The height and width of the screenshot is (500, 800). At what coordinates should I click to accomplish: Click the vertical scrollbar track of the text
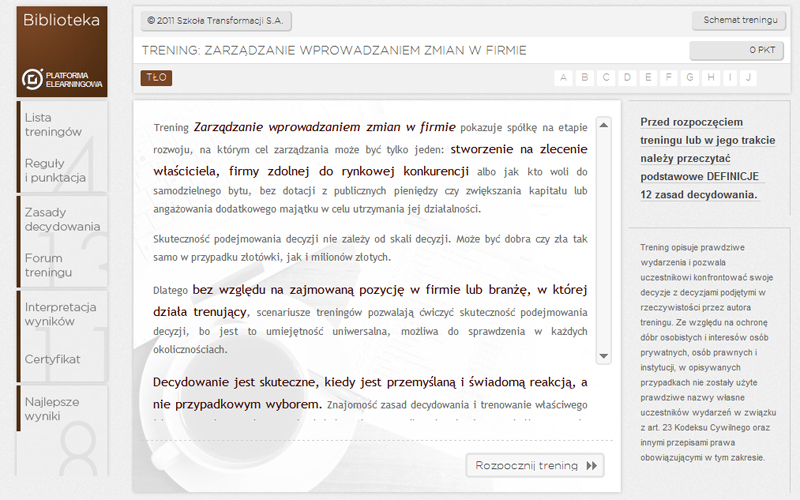click(604, 240)
